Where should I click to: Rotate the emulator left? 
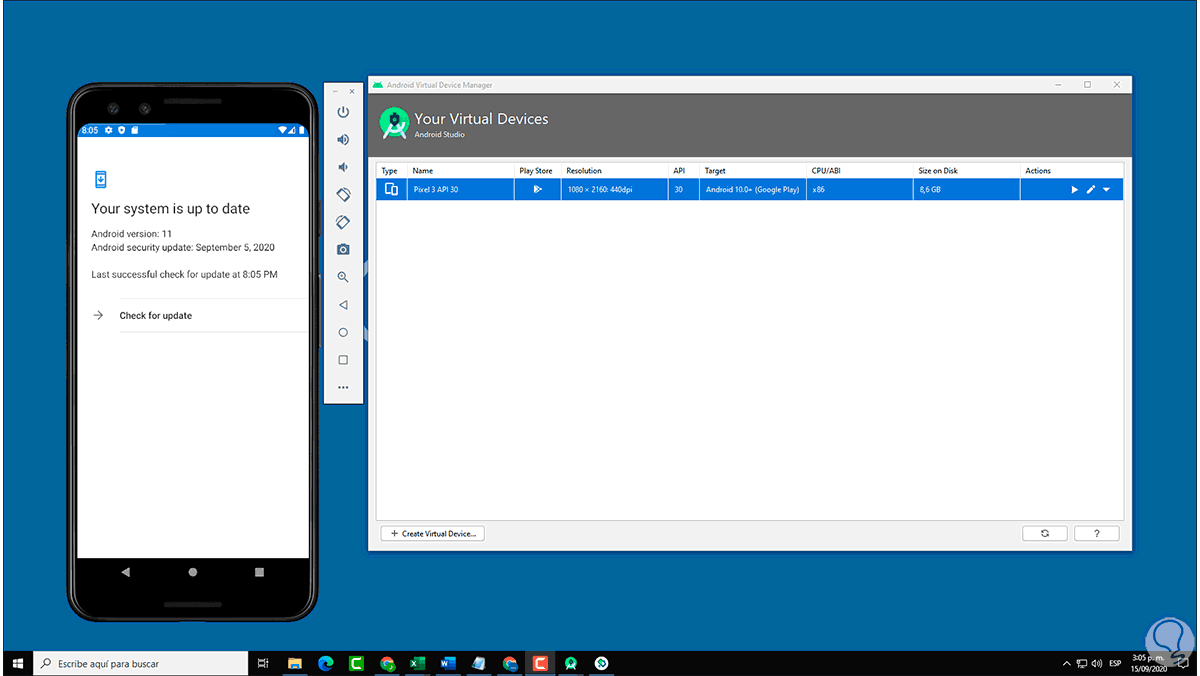point(343,194)
